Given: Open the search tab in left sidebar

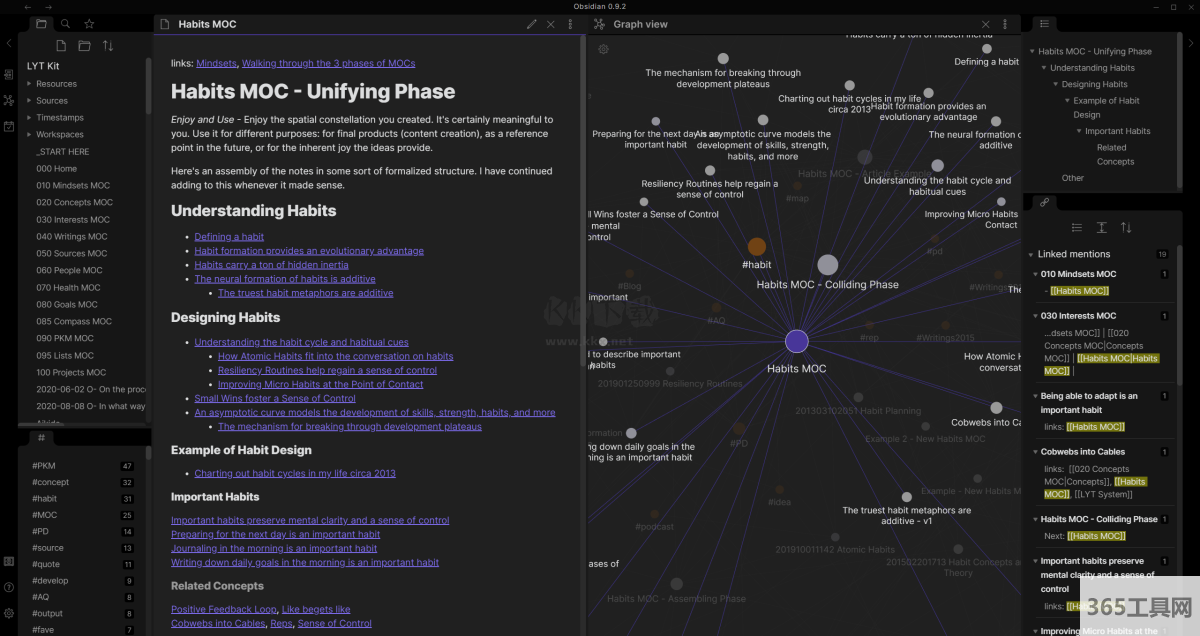Looking at the screenshot, I should [x=65, y=24].
